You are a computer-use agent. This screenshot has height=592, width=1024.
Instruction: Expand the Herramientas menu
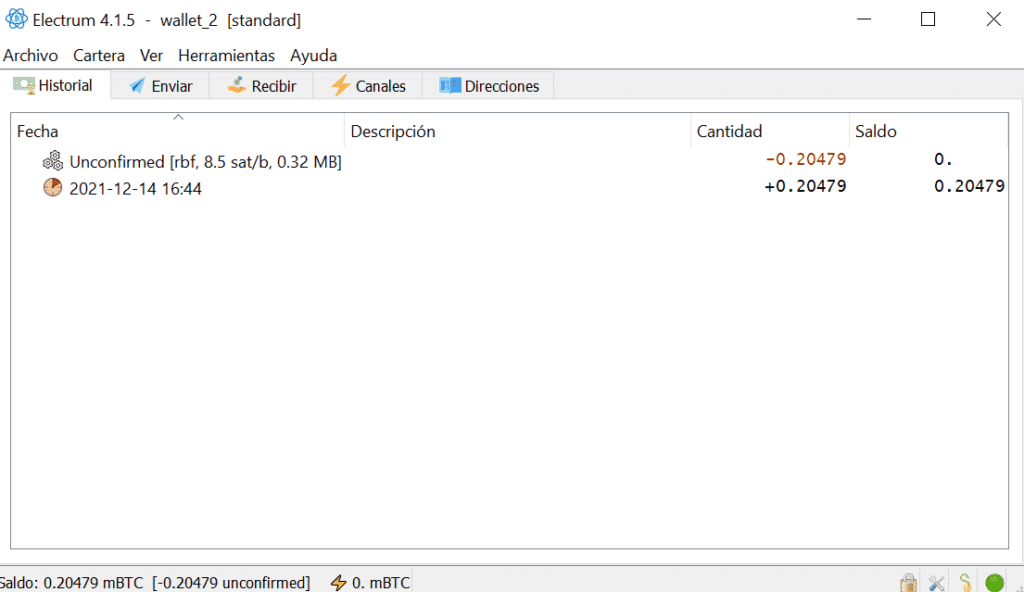[226, 56]
